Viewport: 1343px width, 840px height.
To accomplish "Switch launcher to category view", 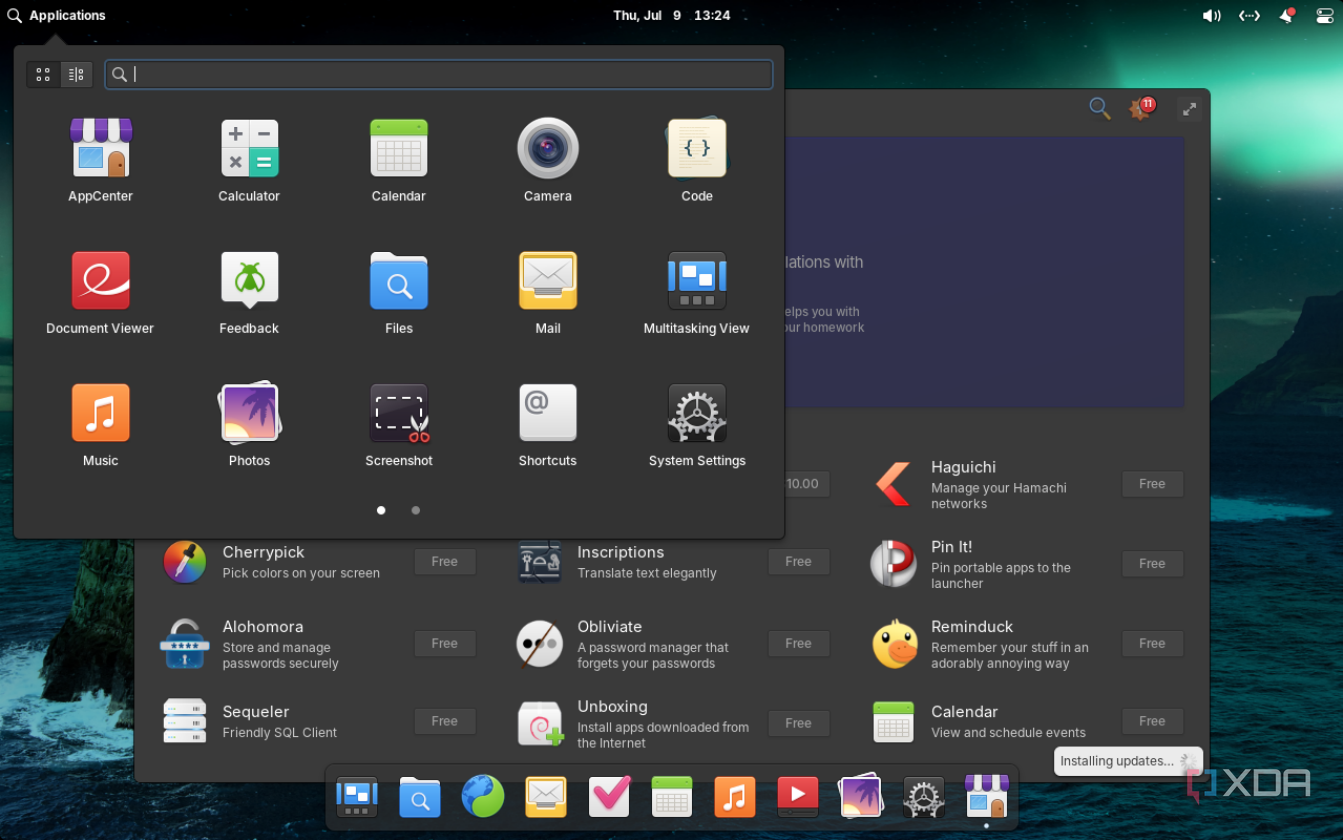I will click(x=76, y=74).
